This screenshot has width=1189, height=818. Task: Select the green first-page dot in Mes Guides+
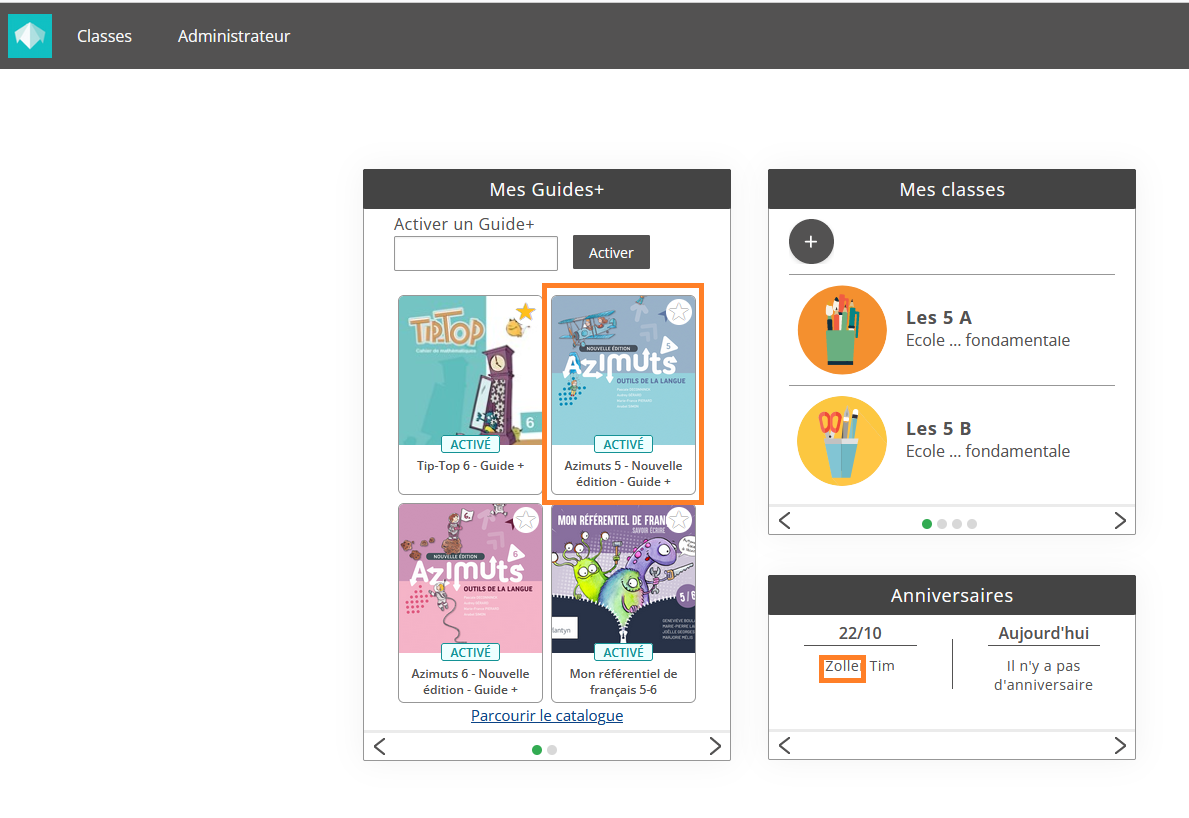point(537,750)
